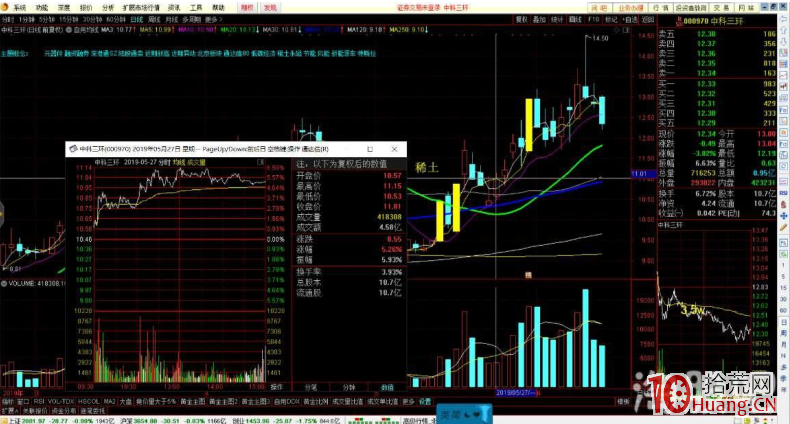
Task: Open the 资讯 menu
Action: [174, 8]
